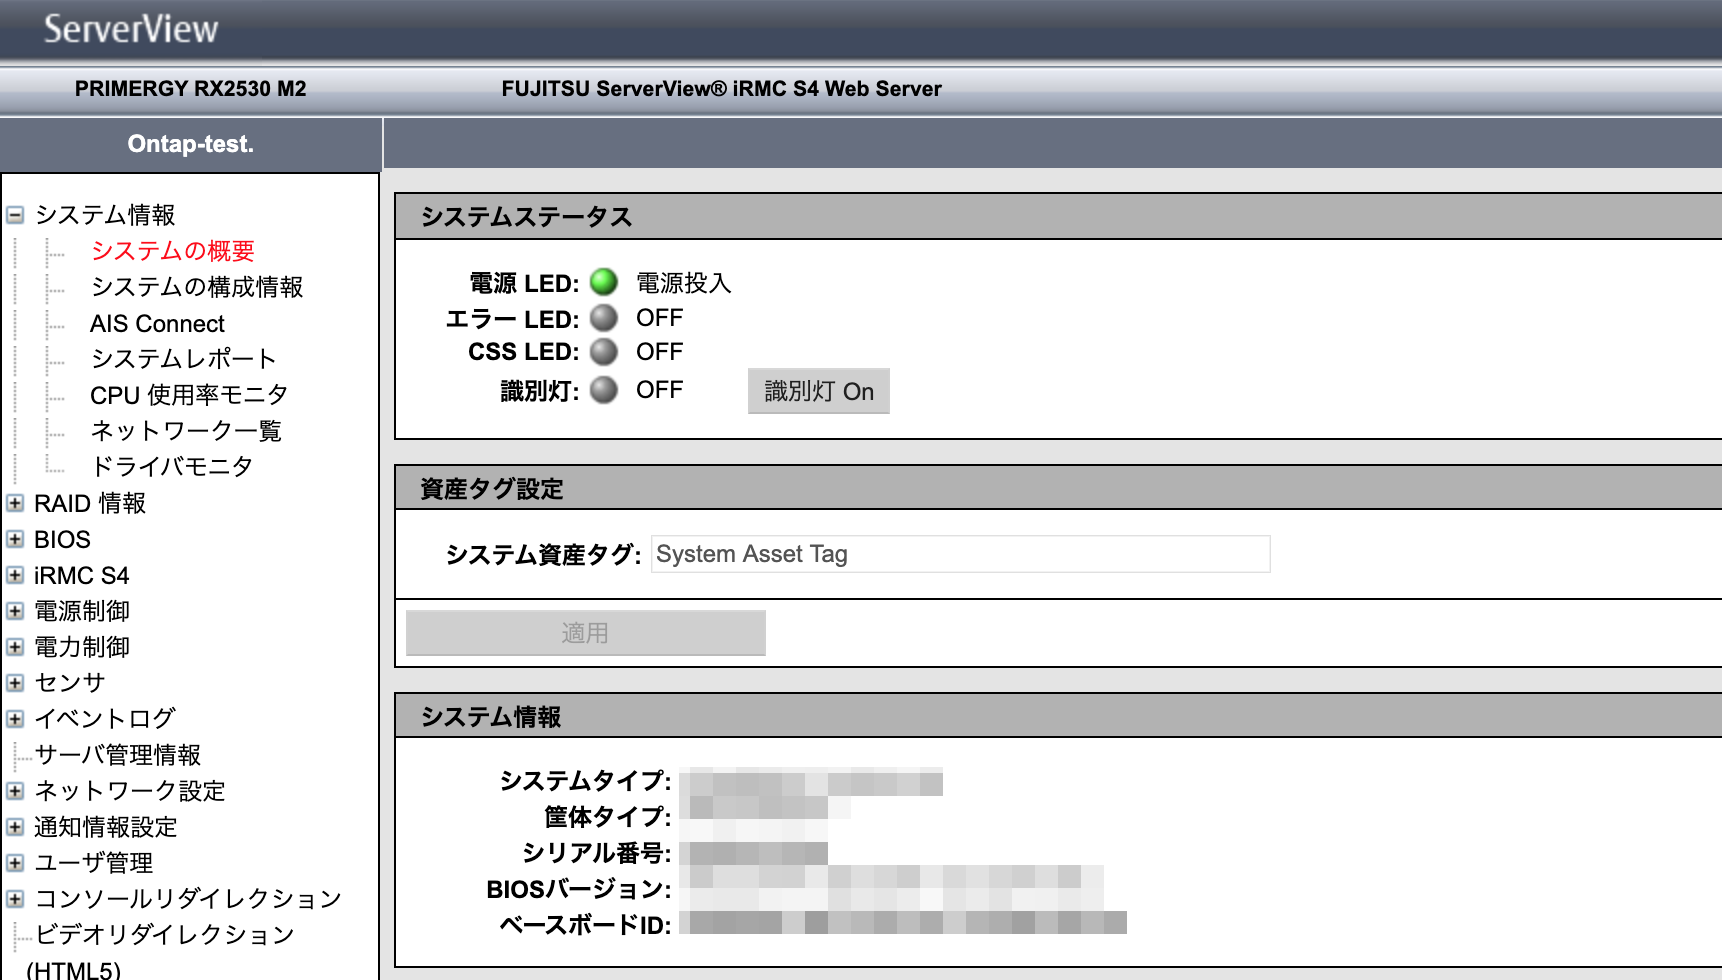
Task: Click the grey 識別灯 indicator
Action: tap(604, 390)
